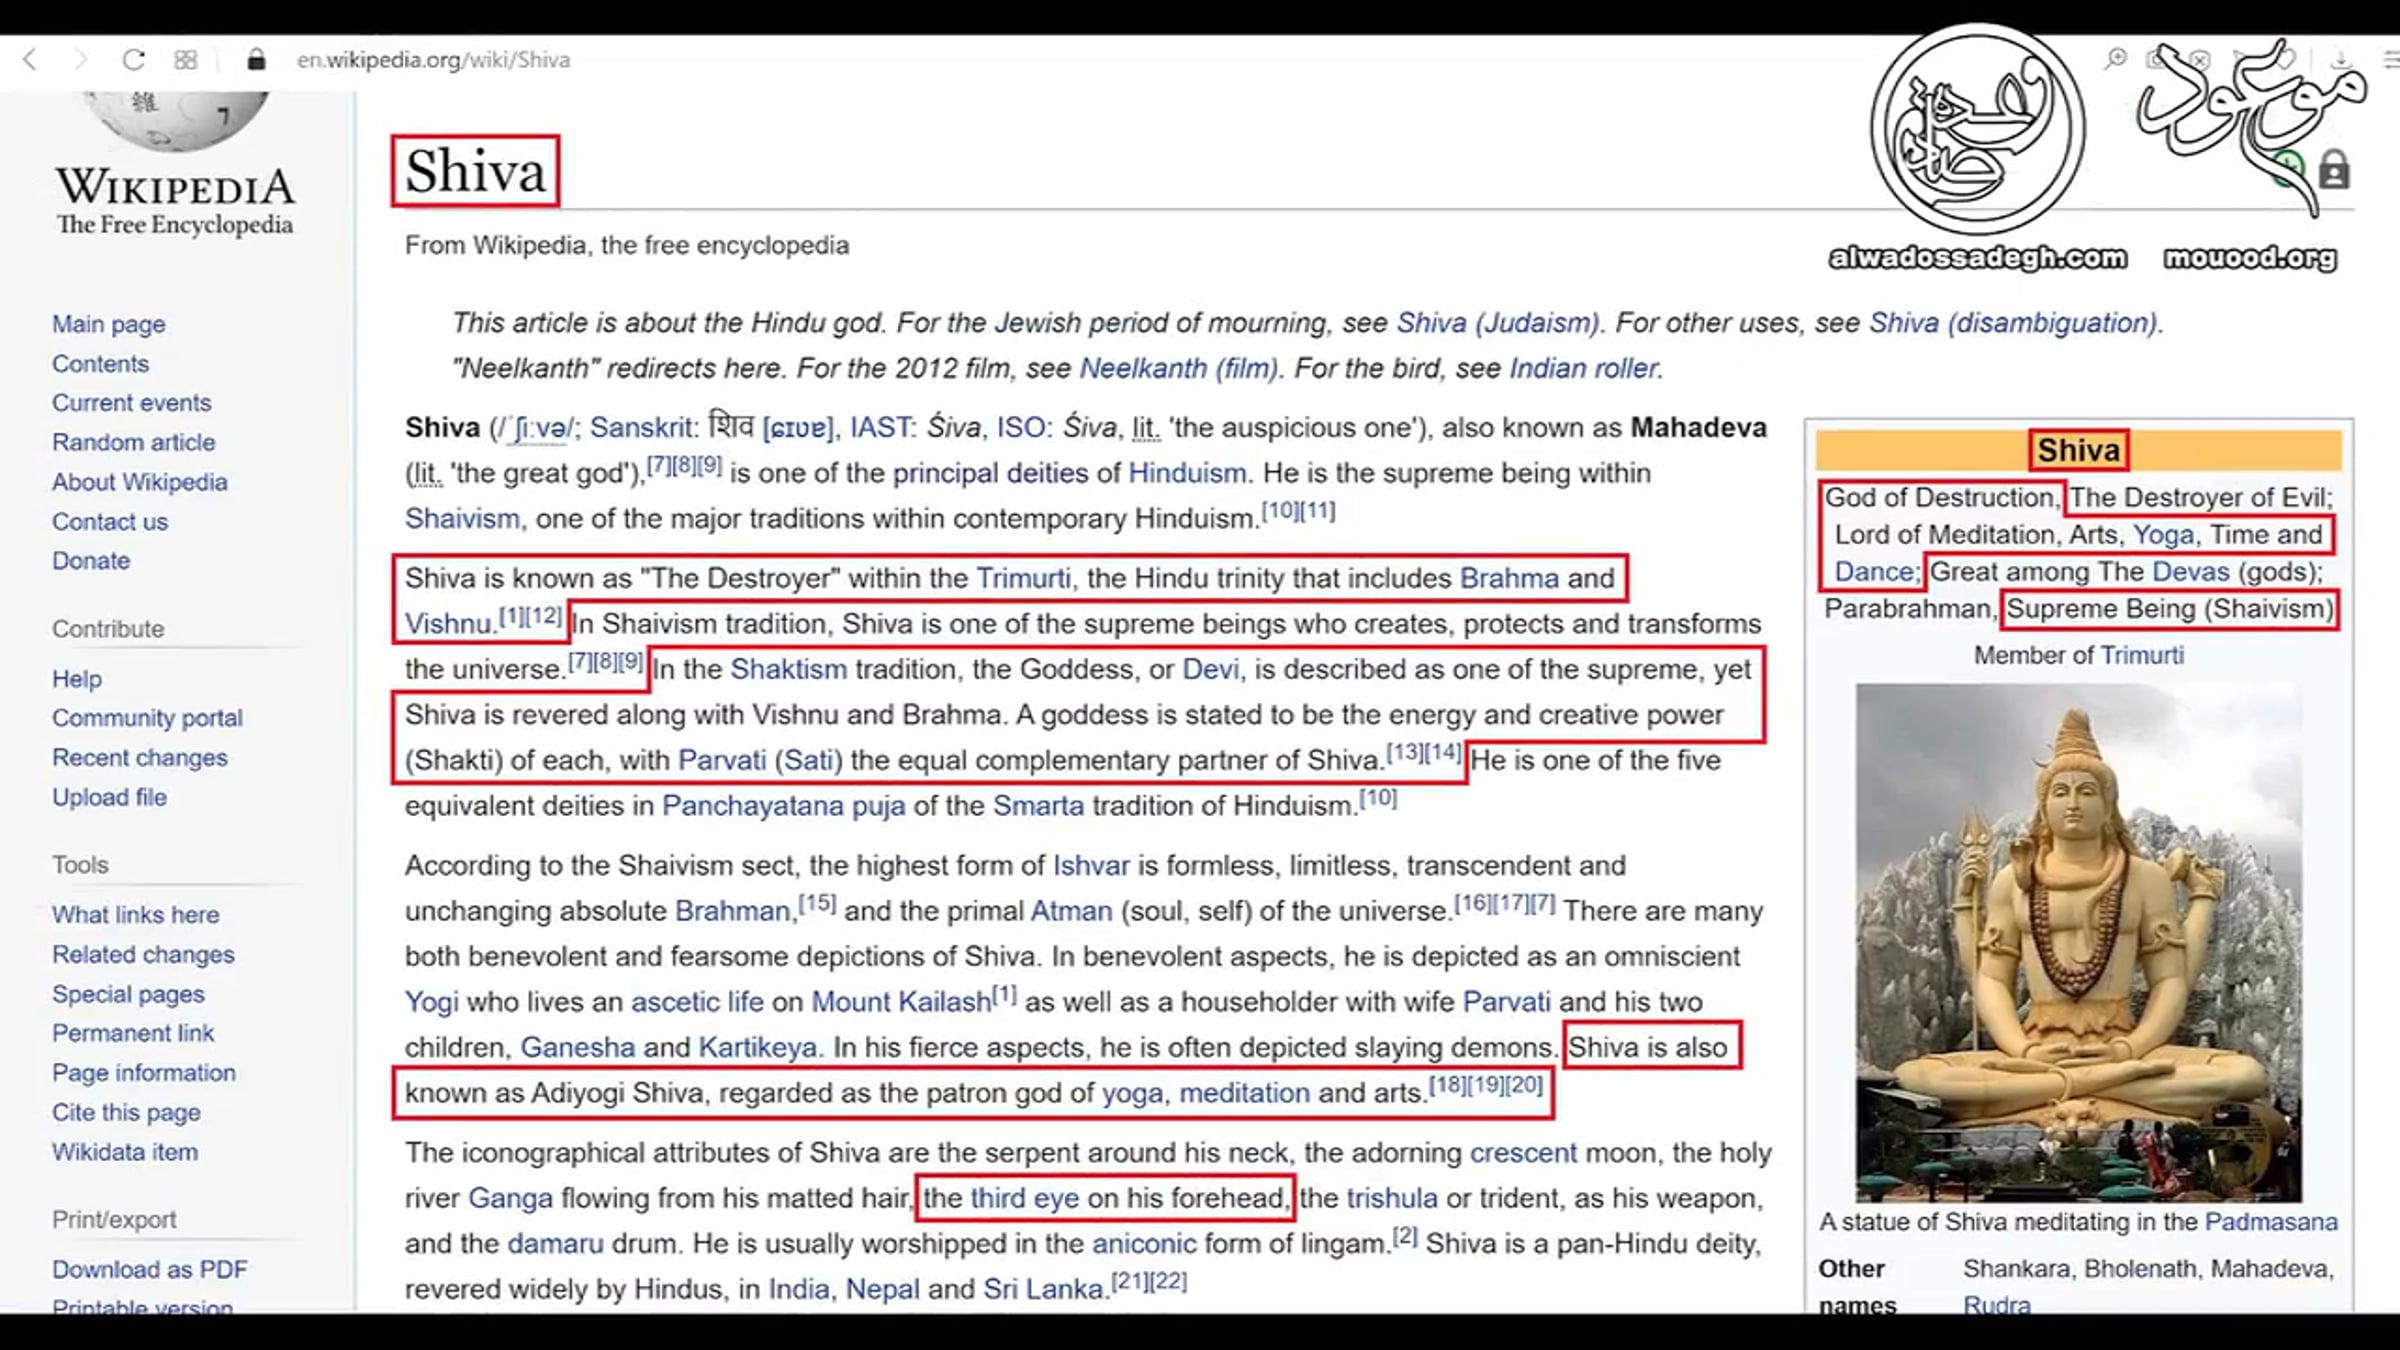
Task: Click the browser forward arrow
Action: [x=81, y=60]
